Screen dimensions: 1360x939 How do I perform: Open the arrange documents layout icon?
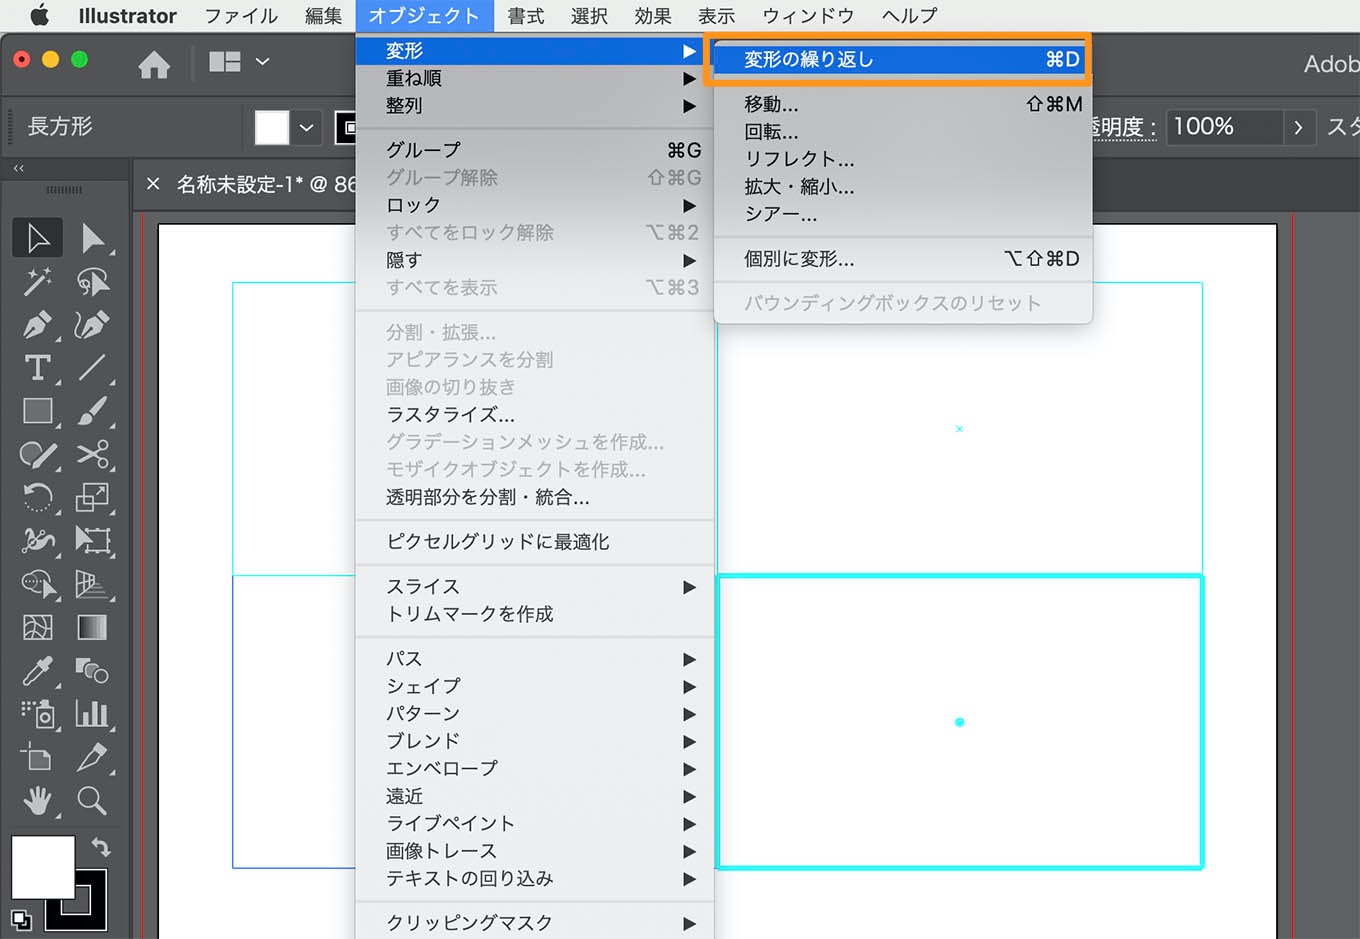225,62
